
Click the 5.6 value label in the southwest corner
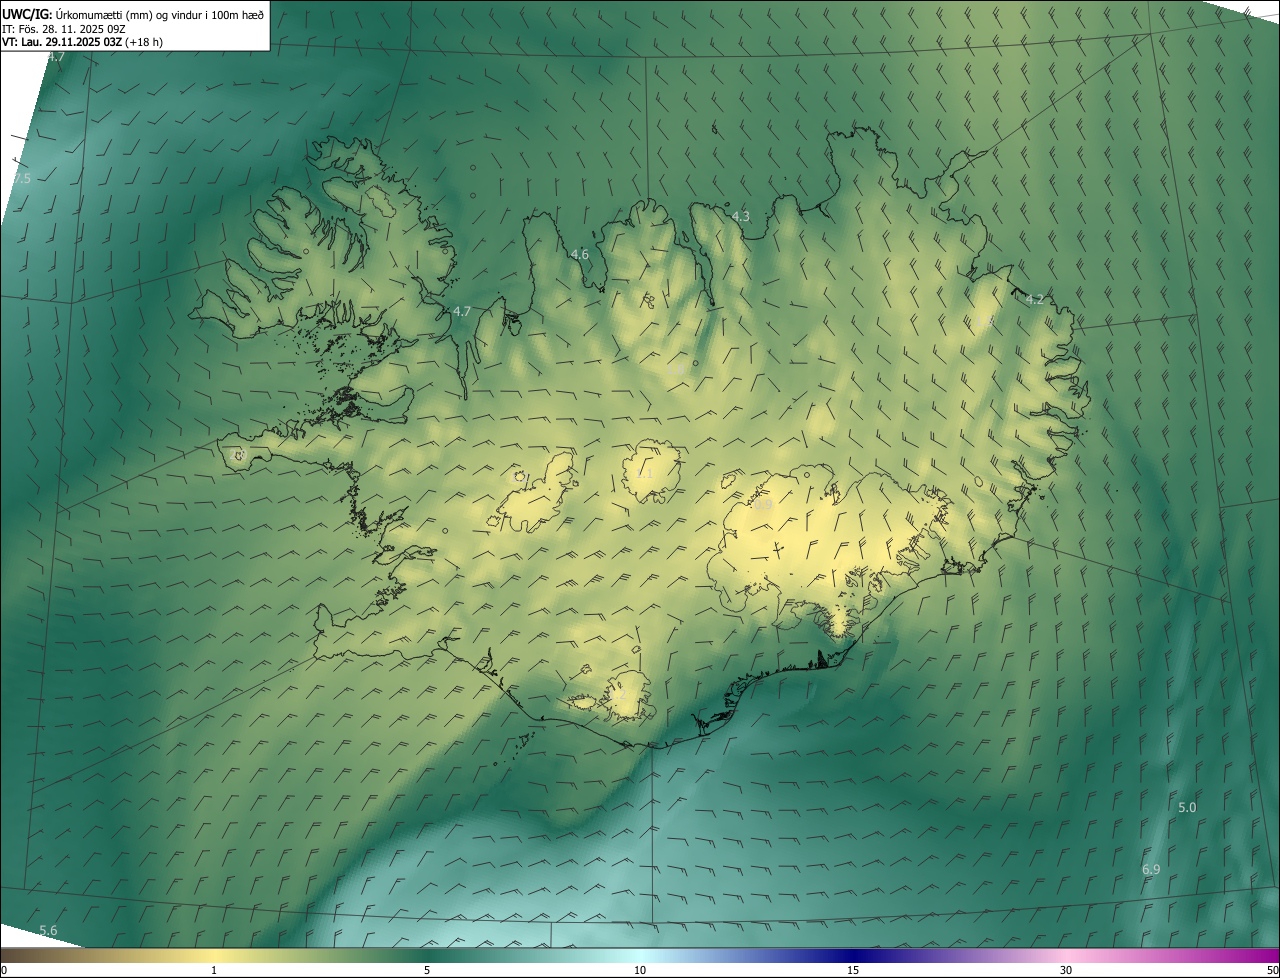coord(48,931)
